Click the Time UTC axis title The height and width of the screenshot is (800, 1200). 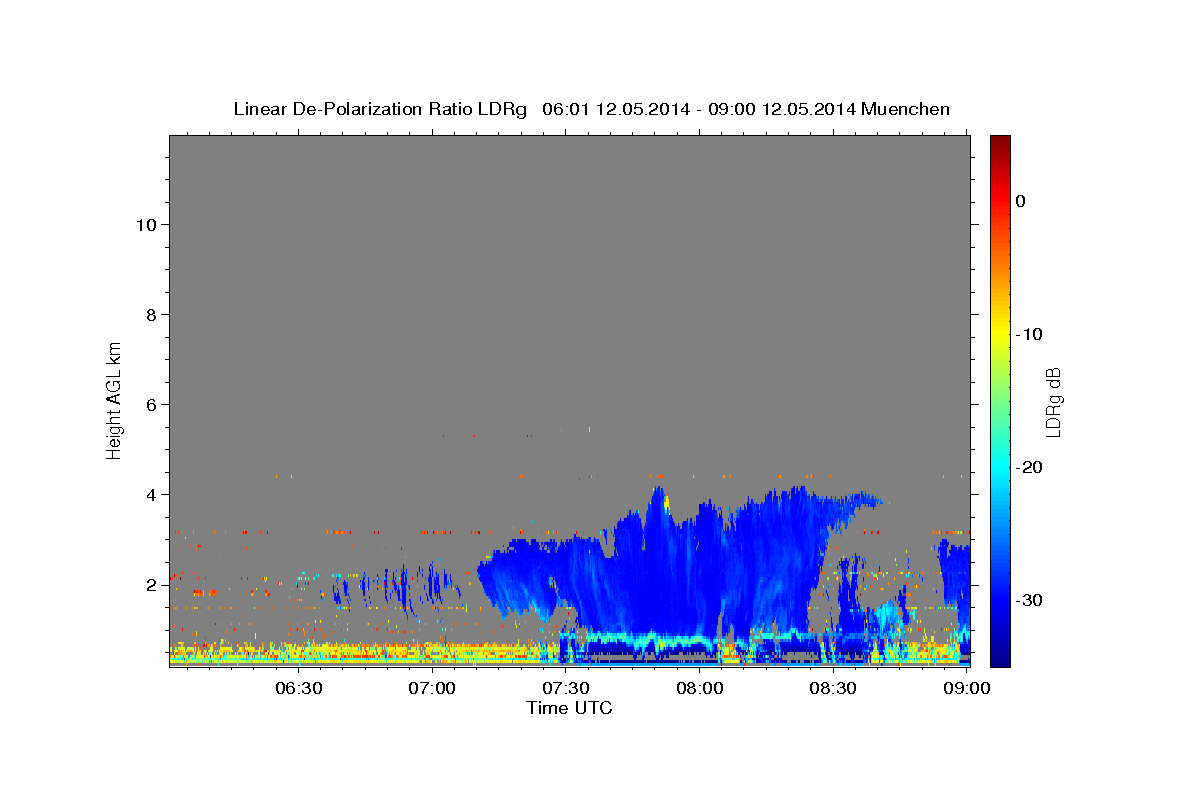coord(569,708)
